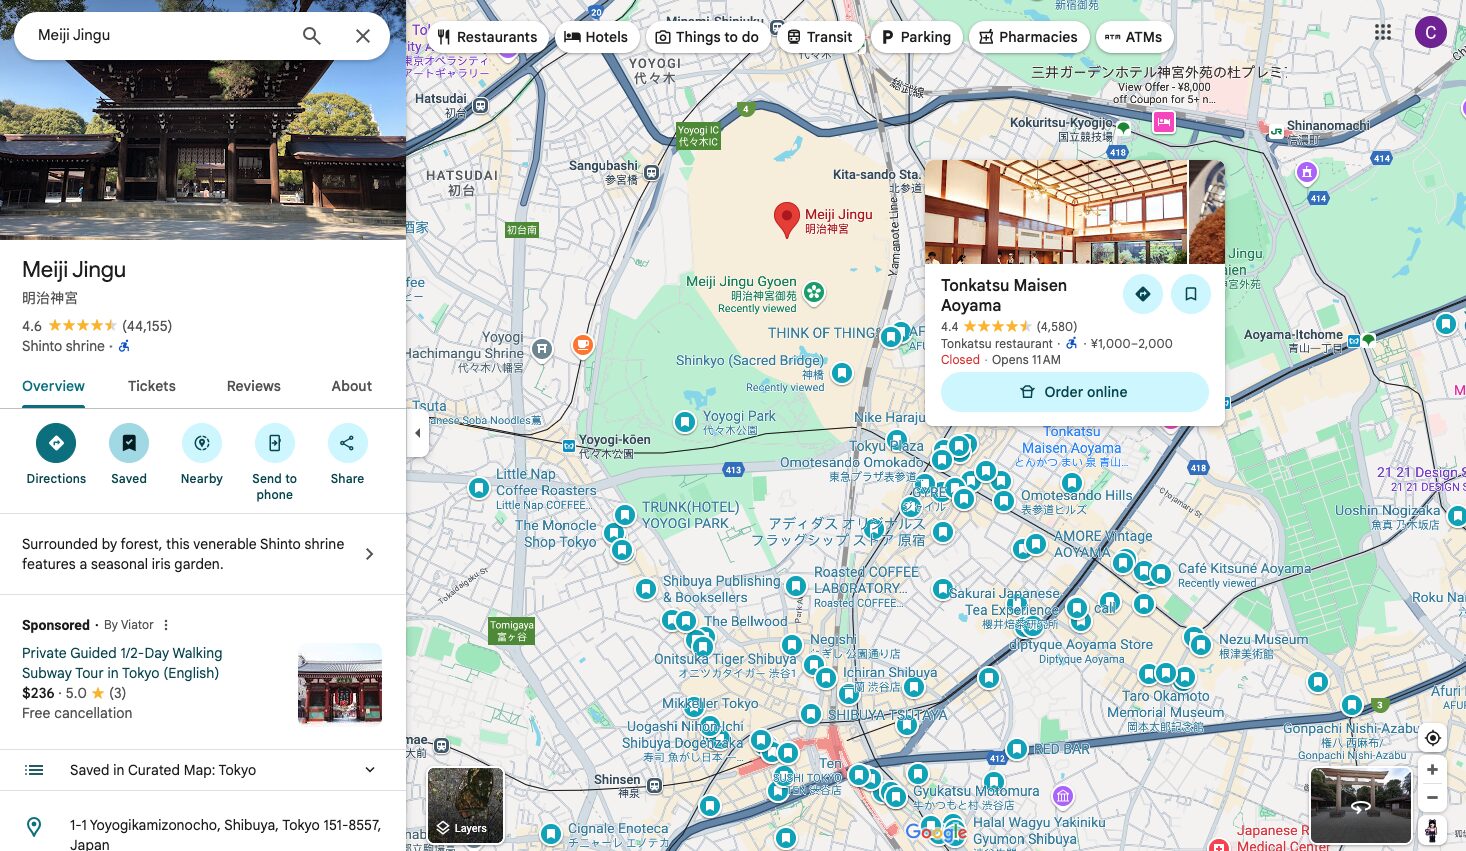Click Shinkyo Sacred Bridge saved pin
Screen dimensions: 1466x851
pyautogui.click(x=842, y=373)
